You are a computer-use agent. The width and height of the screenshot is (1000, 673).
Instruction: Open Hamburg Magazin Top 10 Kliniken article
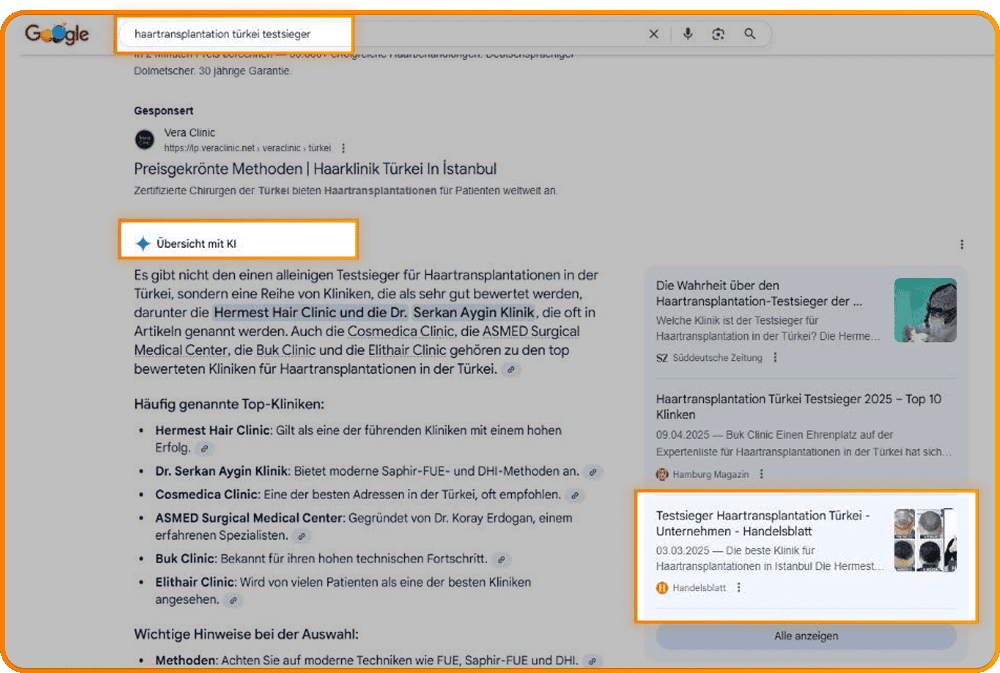pos(798,406)
